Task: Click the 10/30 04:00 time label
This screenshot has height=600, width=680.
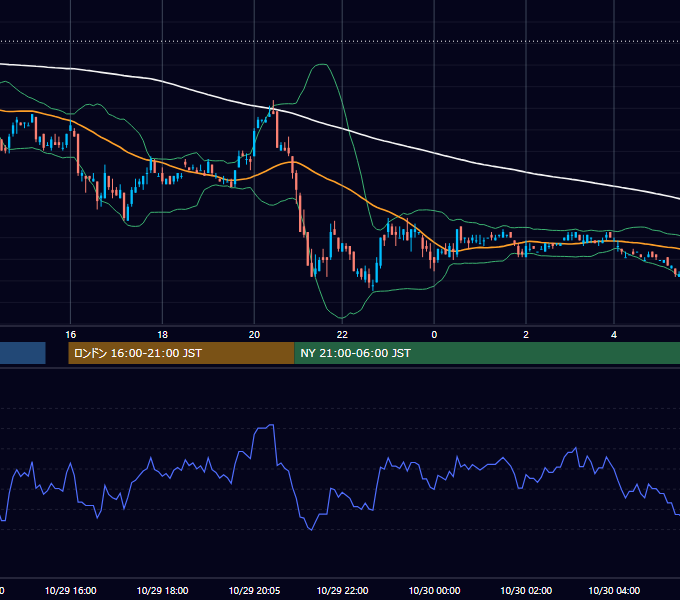Action: click(614, 590)
